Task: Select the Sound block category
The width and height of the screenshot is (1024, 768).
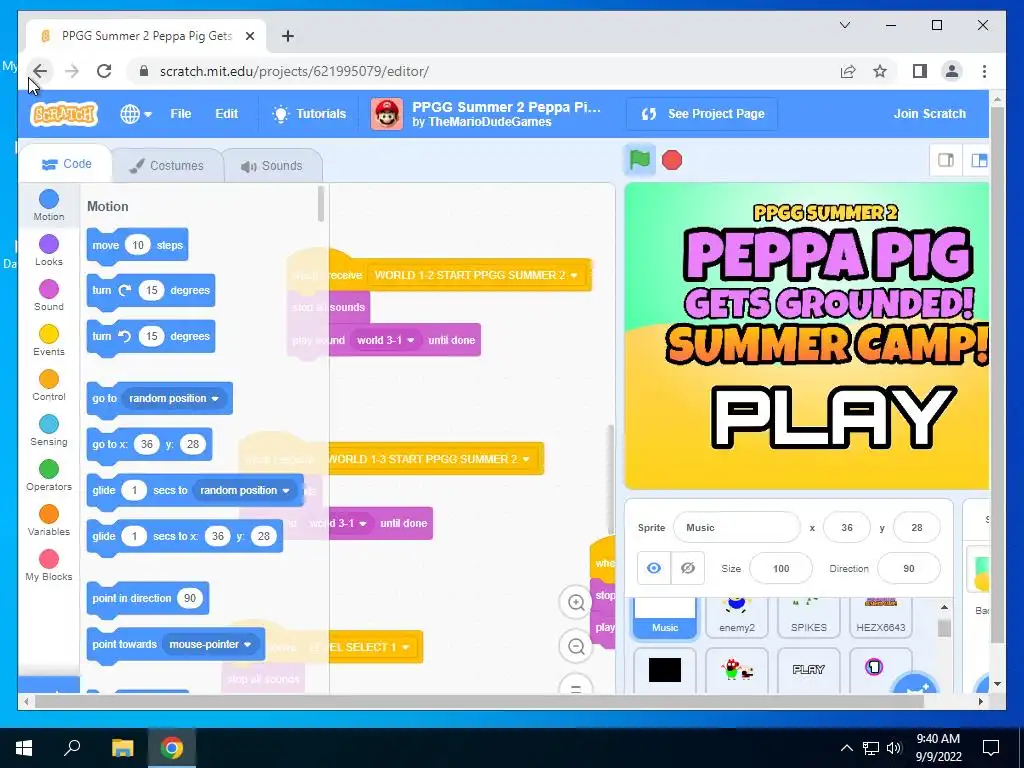Action: (49, 295)
